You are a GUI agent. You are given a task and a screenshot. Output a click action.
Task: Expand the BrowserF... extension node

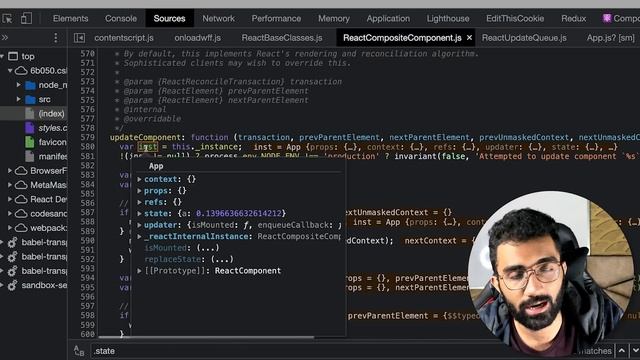point(10,171)
